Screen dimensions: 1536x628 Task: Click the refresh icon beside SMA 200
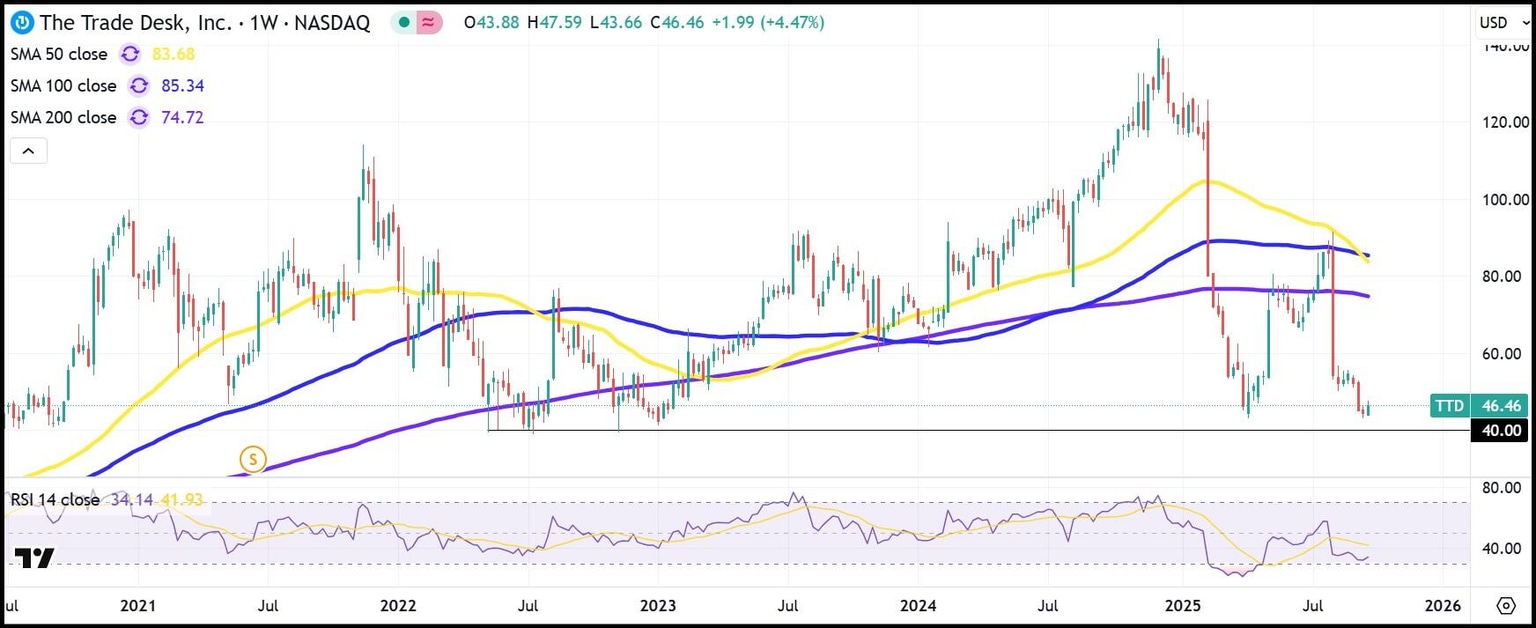(x=138, y=118)
